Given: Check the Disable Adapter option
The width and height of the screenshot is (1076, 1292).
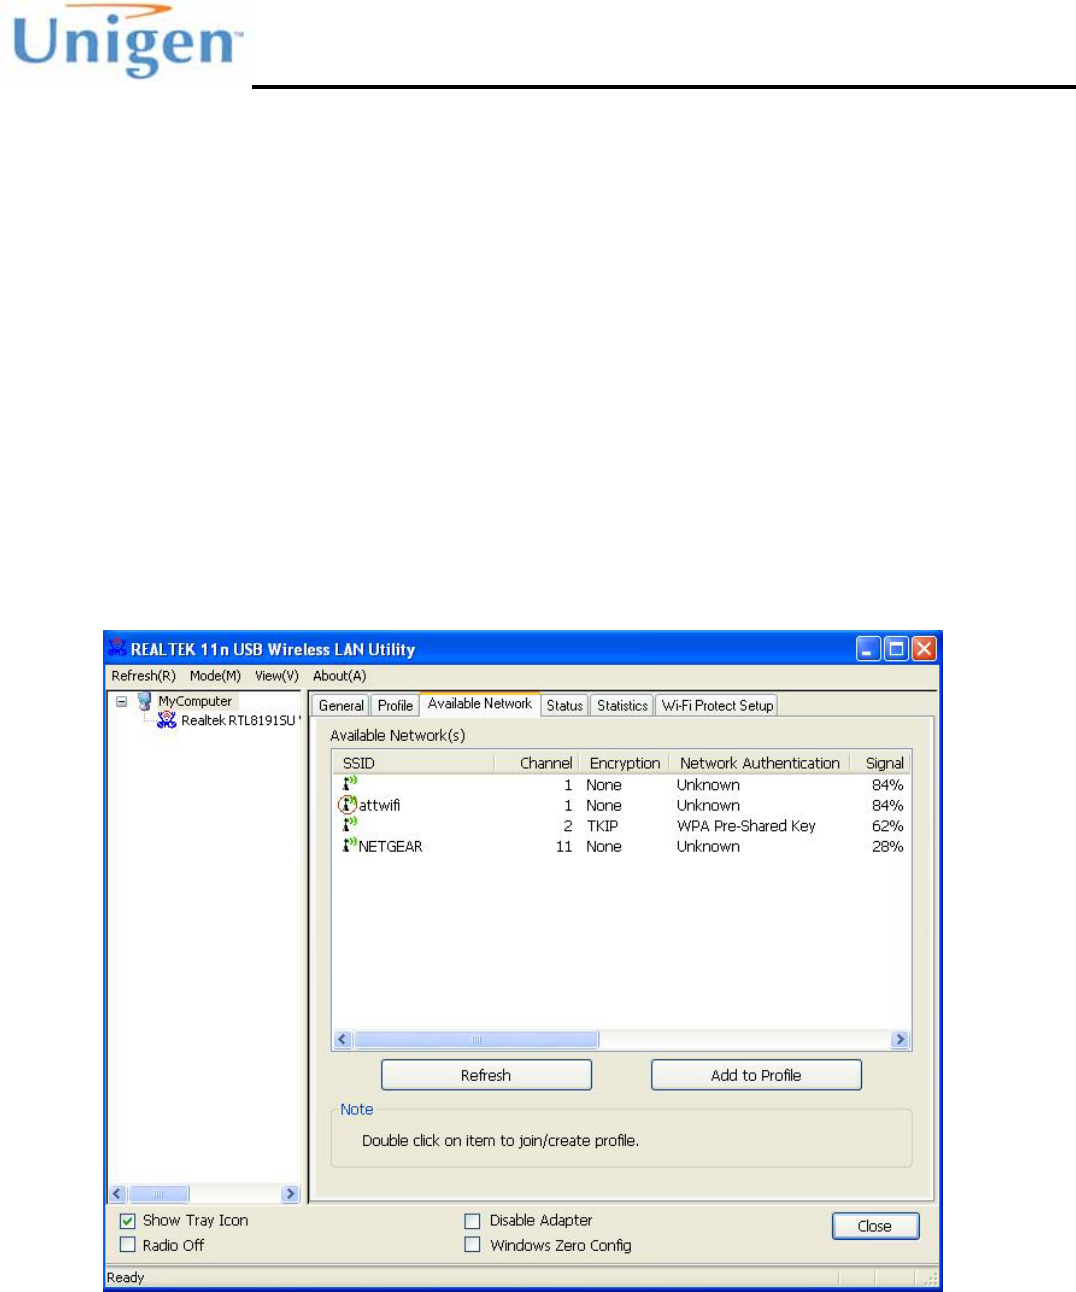Looking at the screenshot, I should coord(472,1220).
